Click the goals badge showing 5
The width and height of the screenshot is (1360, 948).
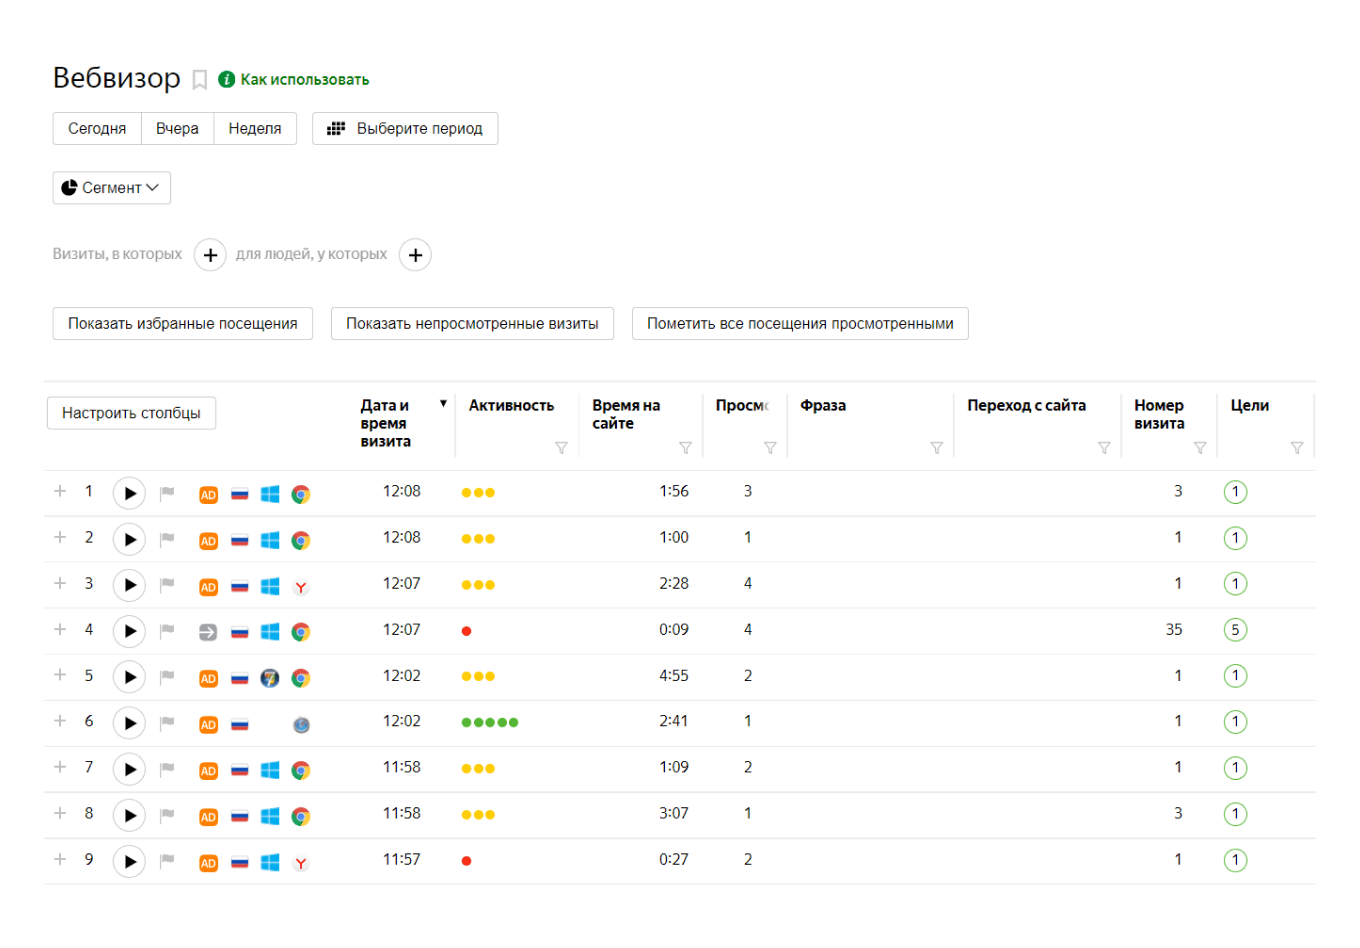(1235, 630)
